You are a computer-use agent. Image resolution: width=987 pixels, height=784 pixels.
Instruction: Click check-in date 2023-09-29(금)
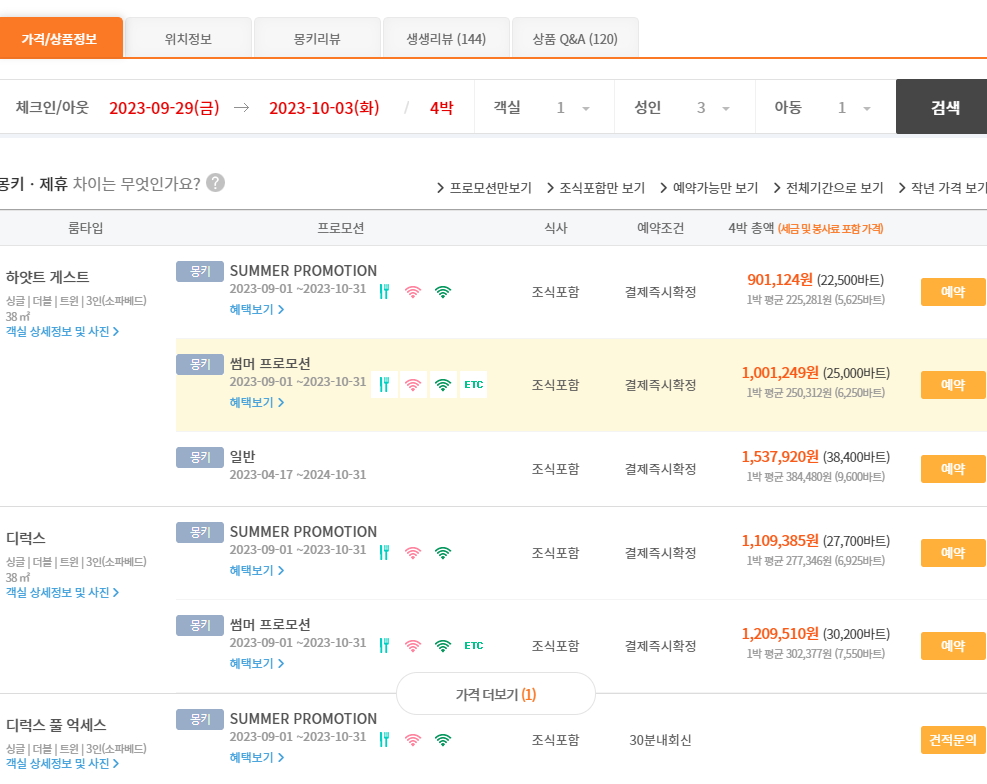[164, 108]
